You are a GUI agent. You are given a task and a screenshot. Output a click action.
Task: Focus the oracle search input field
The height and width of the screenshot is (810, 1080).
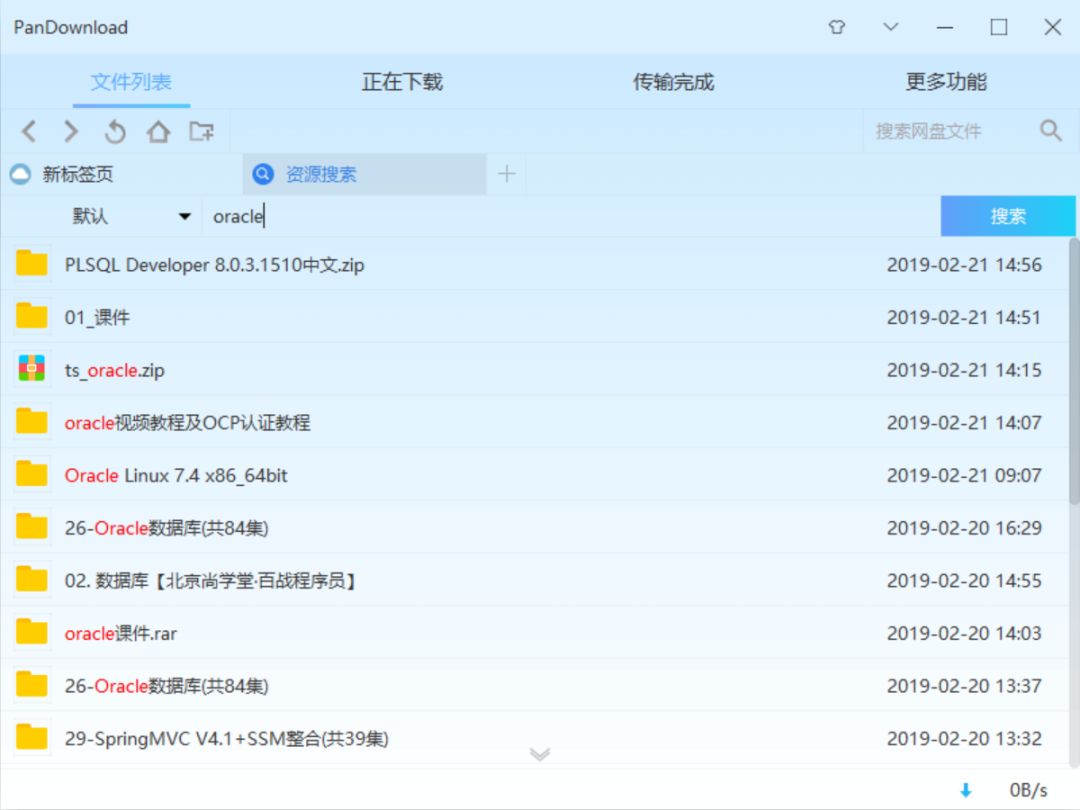[570, 216]
